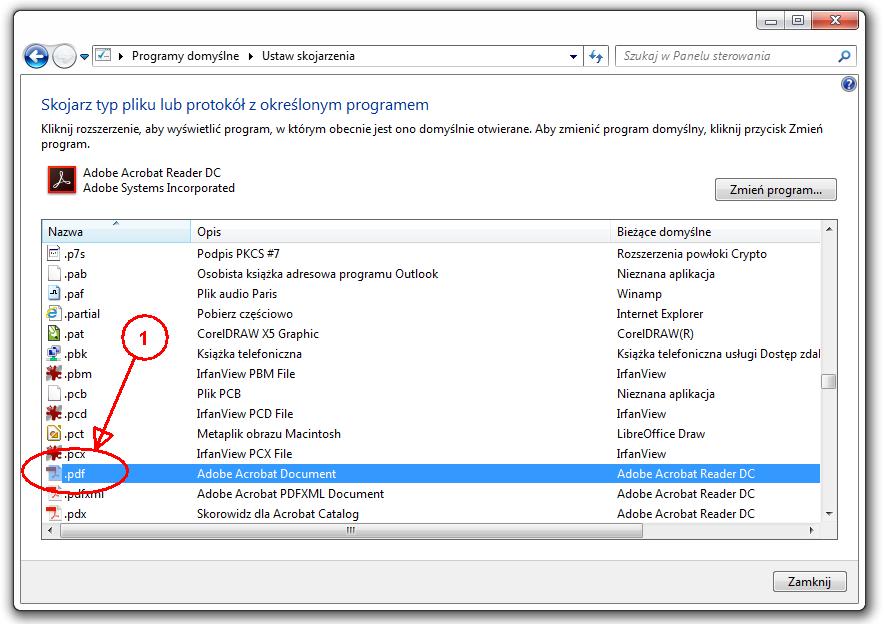Click the vertical scrollbar down arrow
Image resolution: width=884 pixels, height=624 pixels.
pos(829,514)
